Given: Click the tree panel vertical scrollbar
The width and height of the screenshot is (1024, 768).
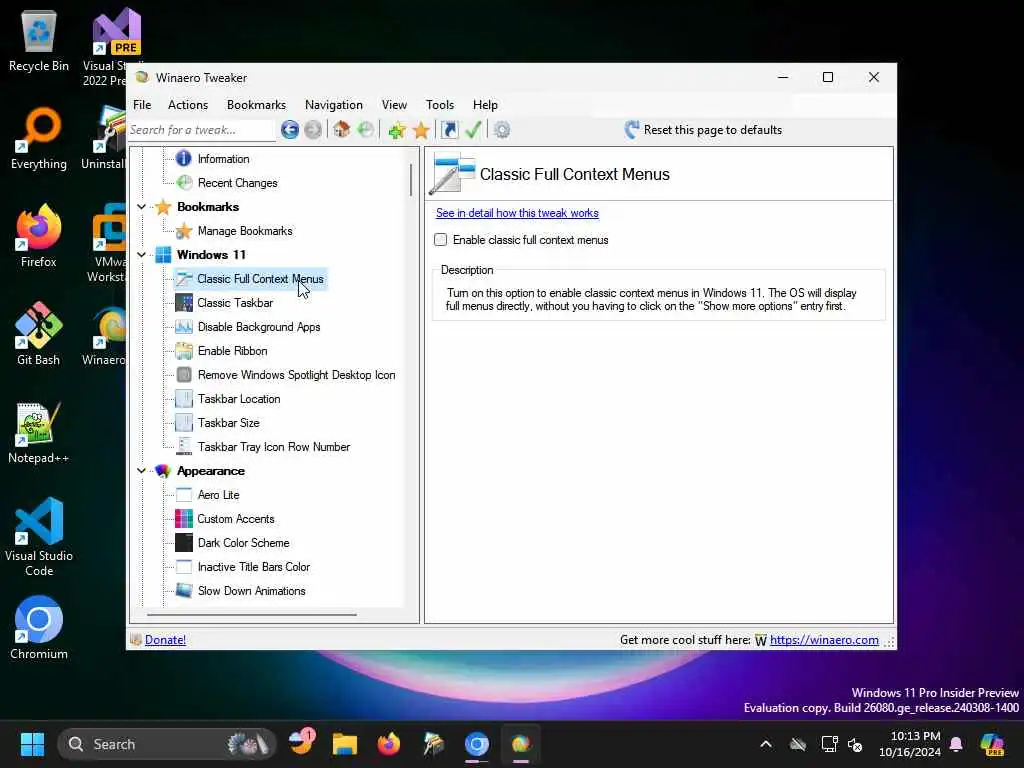Looking at the screenshot, I should pyautogui.click(x=411, y=180).
